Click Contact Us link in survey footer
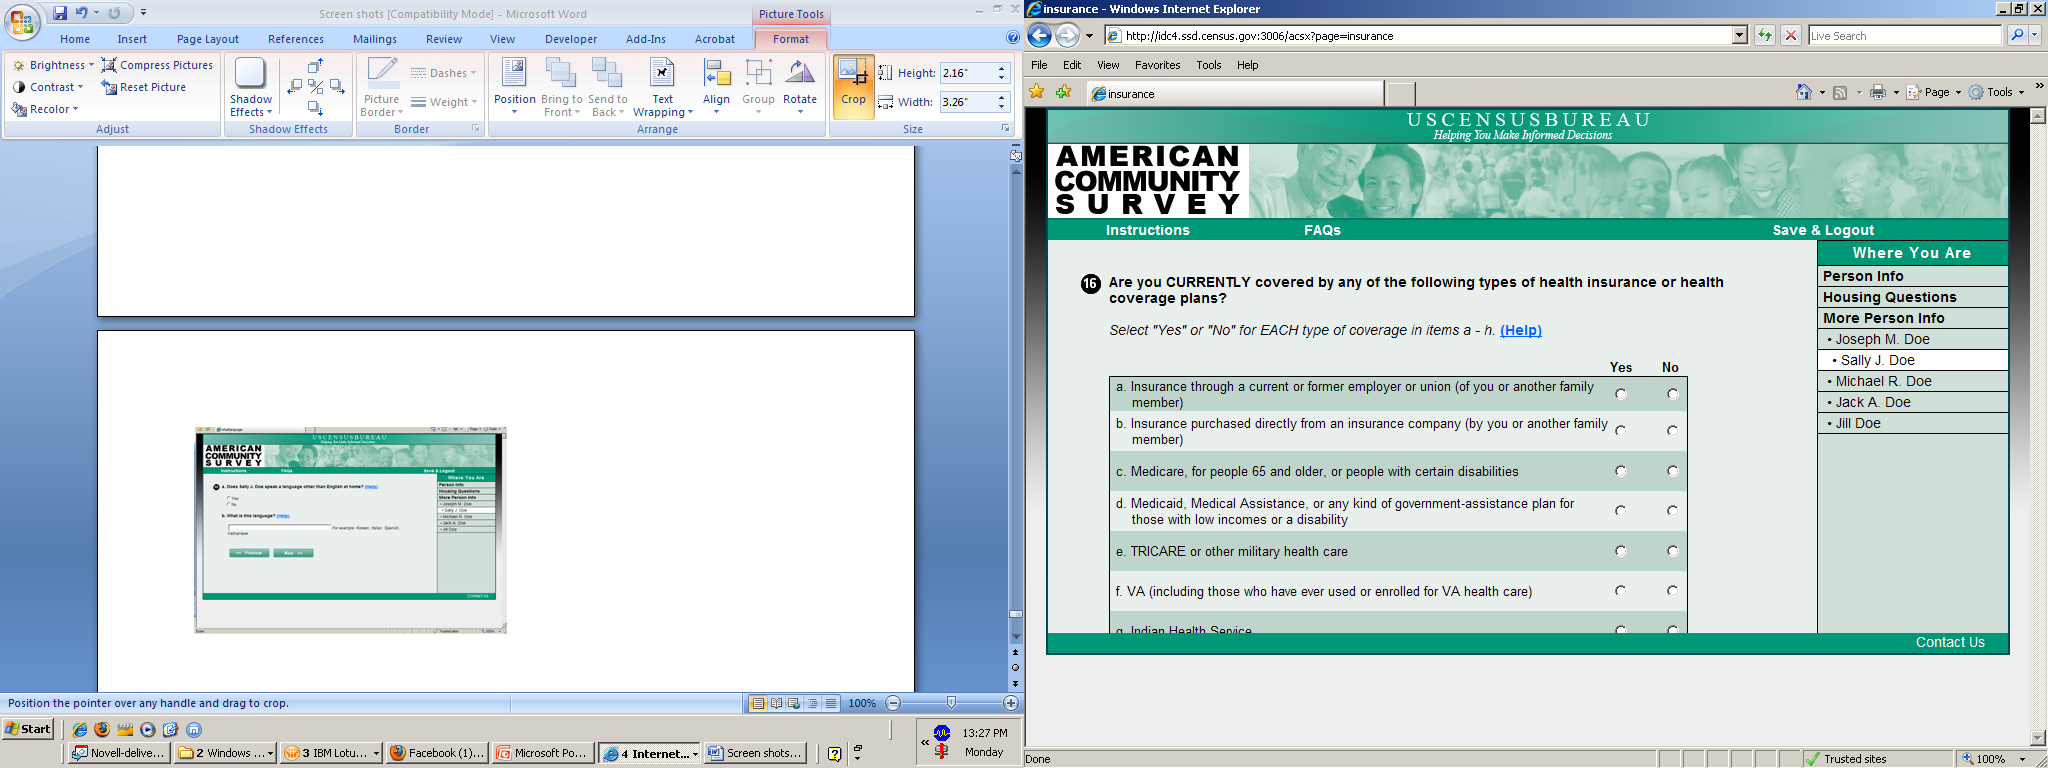 tap(1950, 642)
